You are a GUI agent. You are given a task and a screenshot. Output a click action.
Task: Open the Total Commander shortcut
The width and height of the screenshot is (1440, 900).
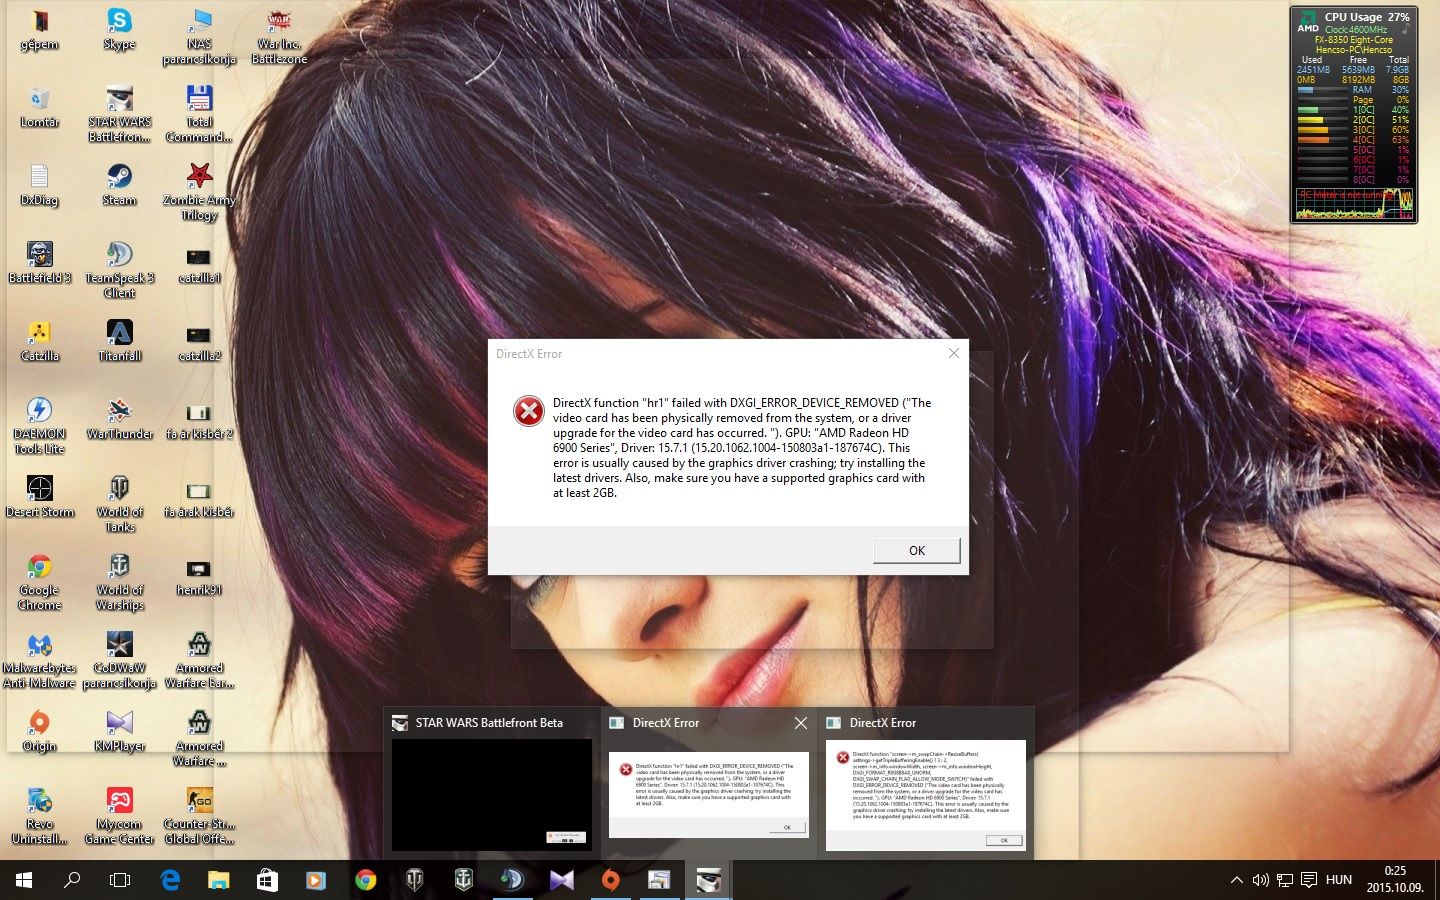pos(199,114)
